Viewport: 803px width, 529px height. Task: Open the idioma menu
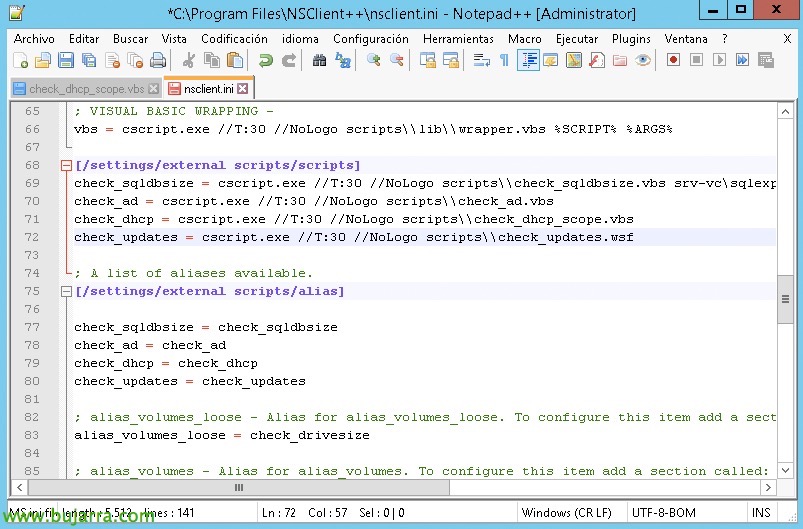300,39
